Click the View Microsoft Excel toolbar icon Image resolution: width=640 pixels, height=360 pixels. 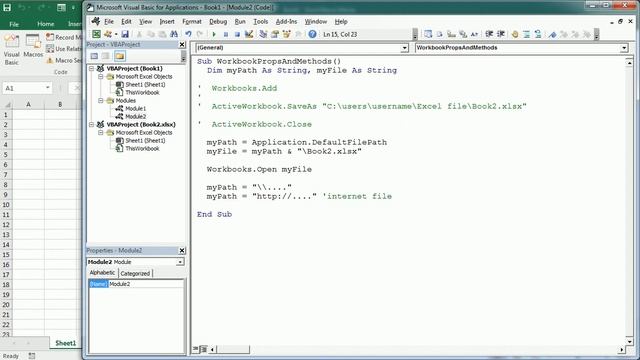tap(96, 34)
